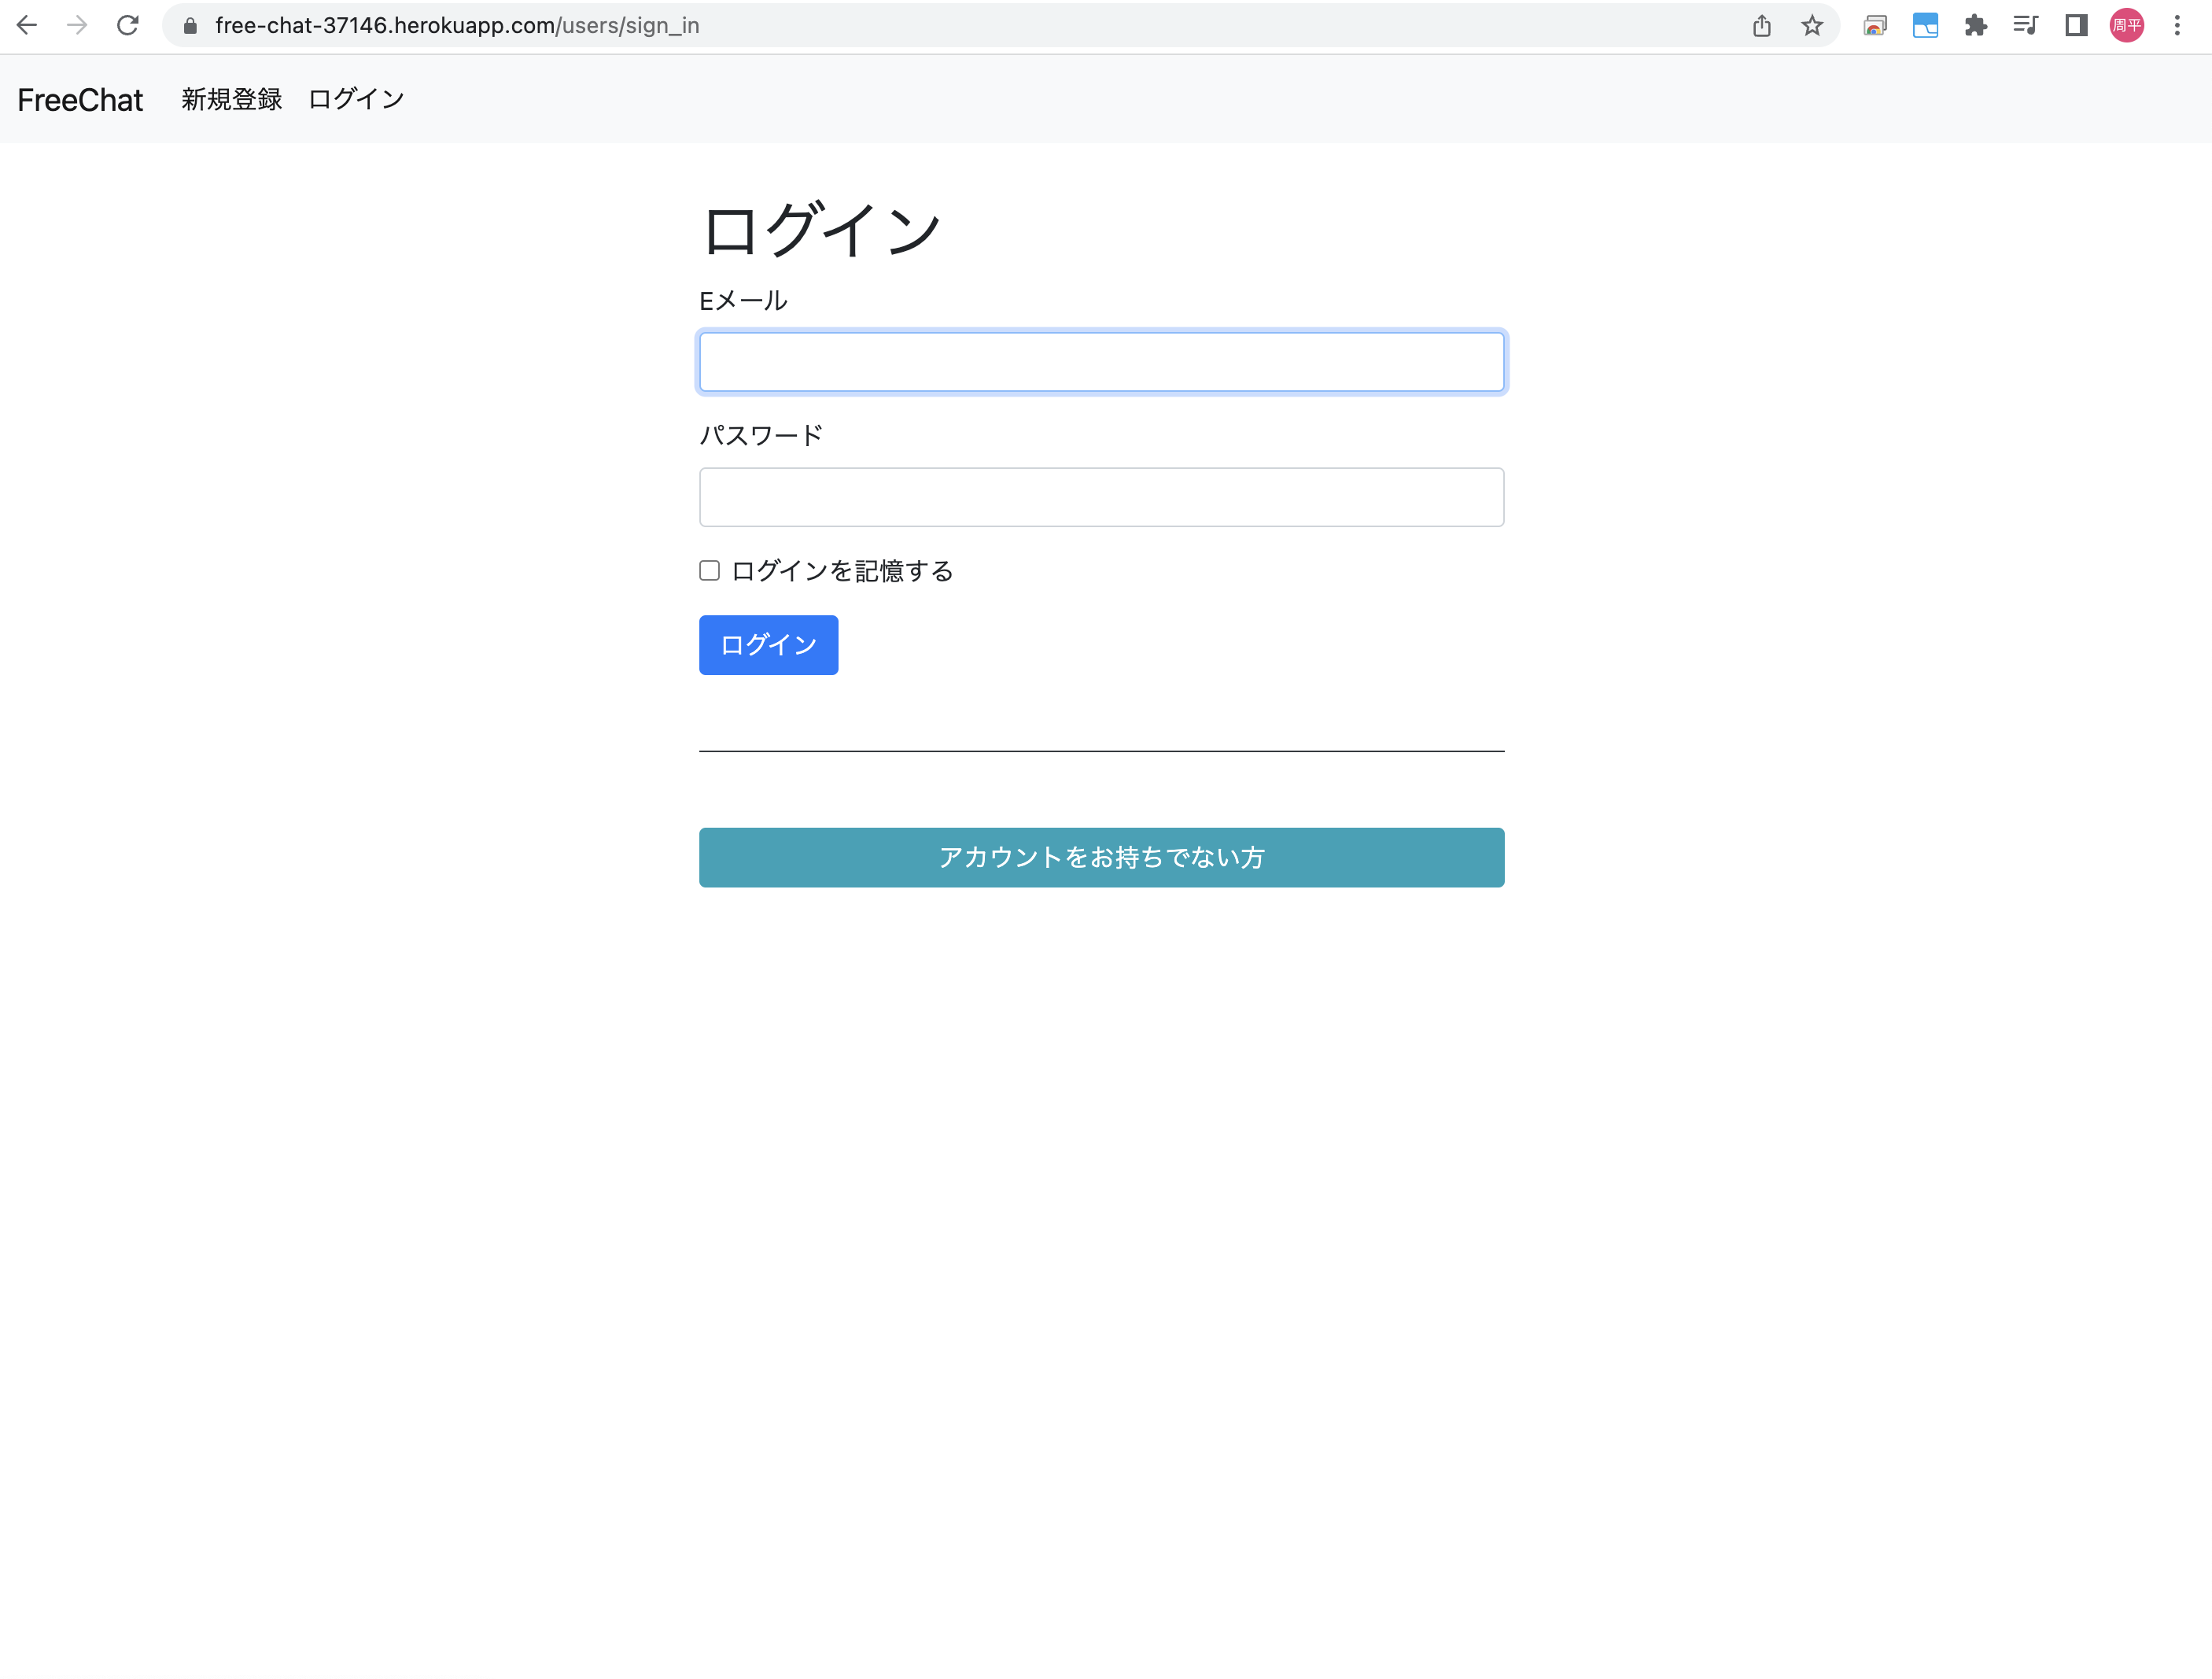Enable the ログインを記憶する checkbox
This screenshot has height=1679, width=2212.
coord(709,570)
